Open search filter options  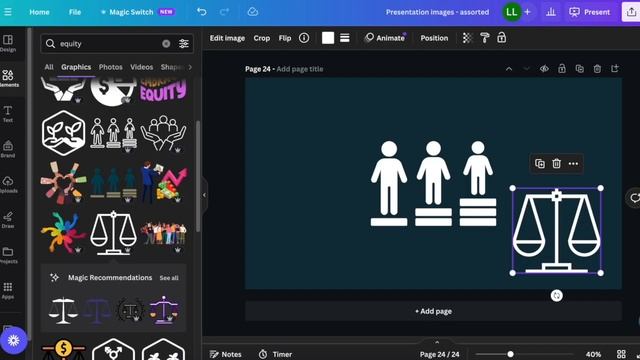tap(184, 44)
